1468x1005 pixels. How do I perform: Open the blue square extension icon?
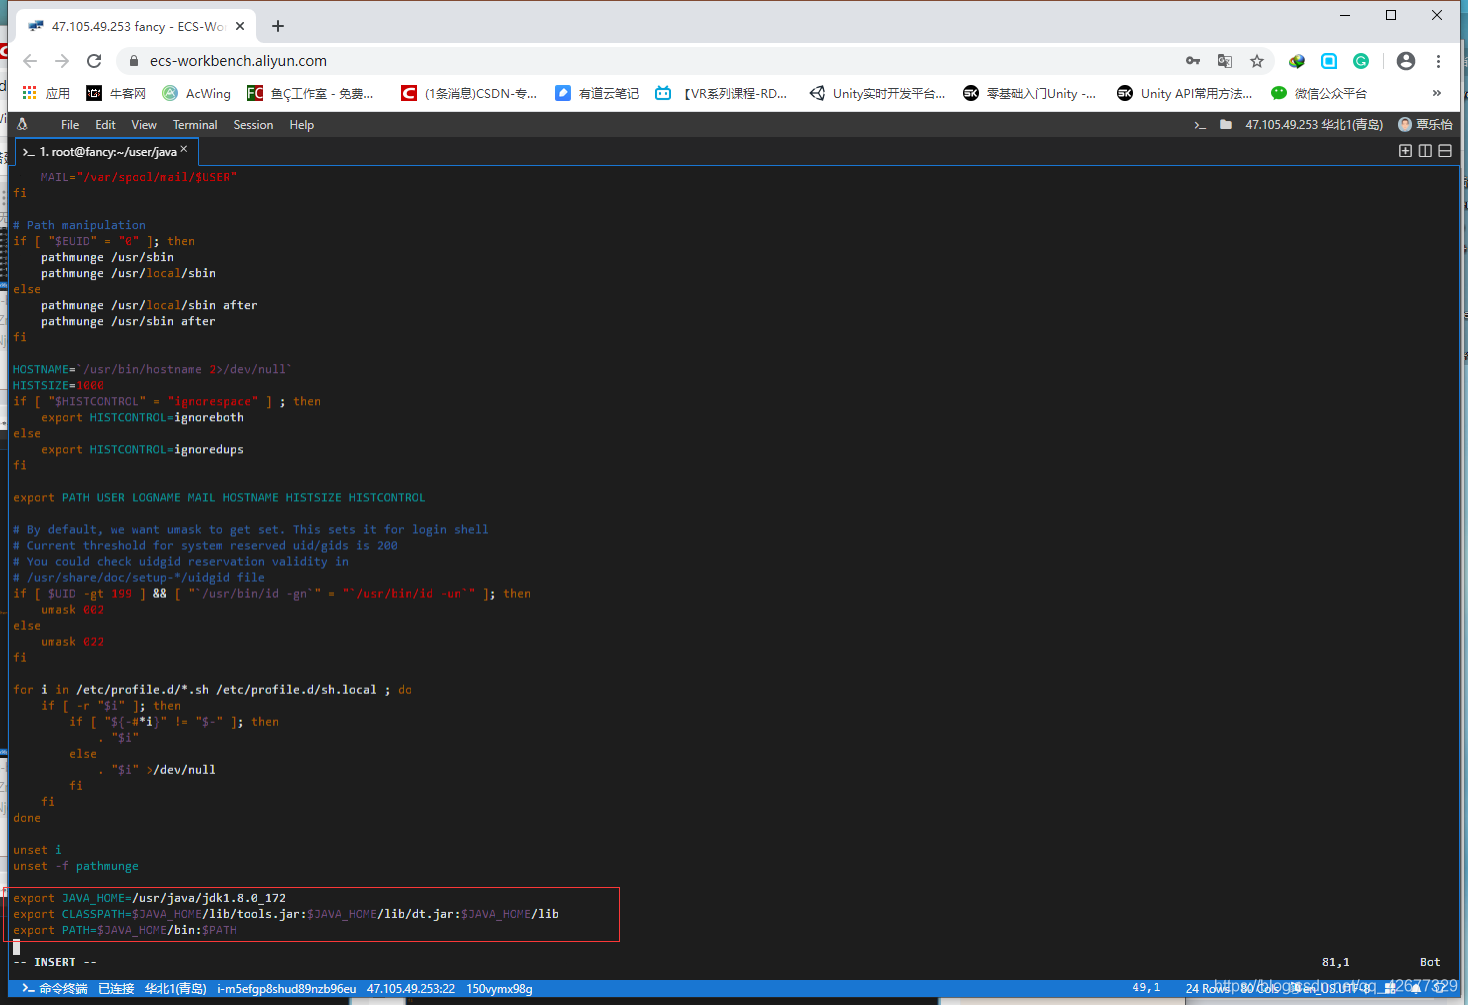tap(1329, 61)
